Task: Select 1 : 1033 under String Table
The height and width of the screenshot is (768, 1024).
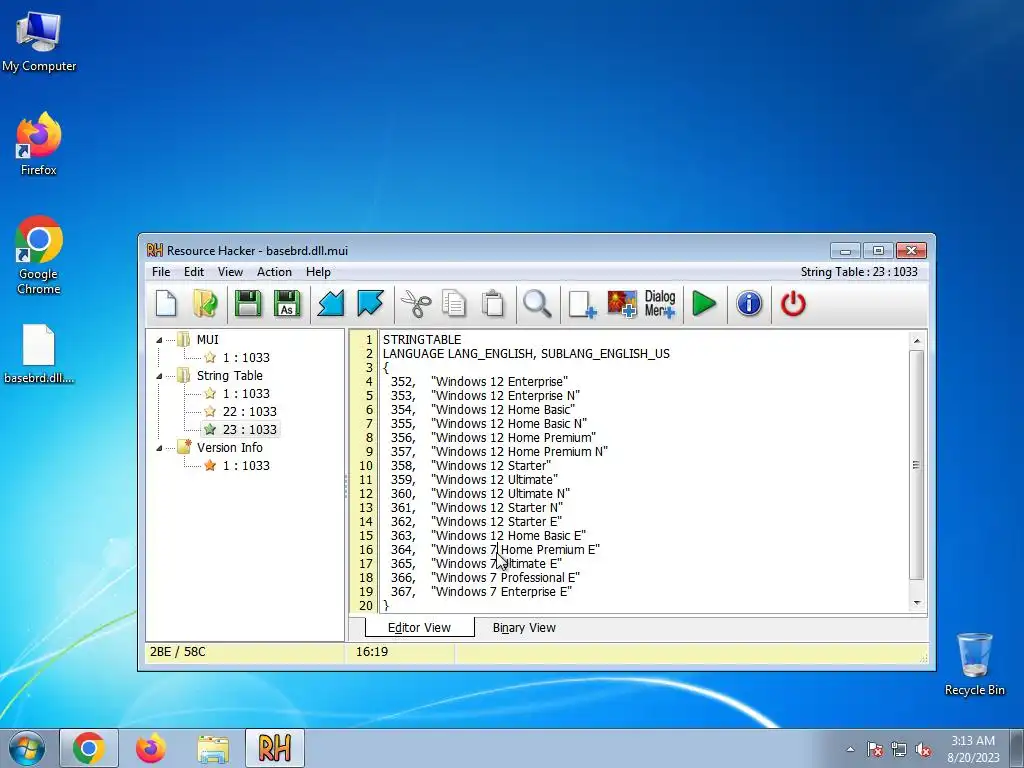Action: click(x=246, y=394)
